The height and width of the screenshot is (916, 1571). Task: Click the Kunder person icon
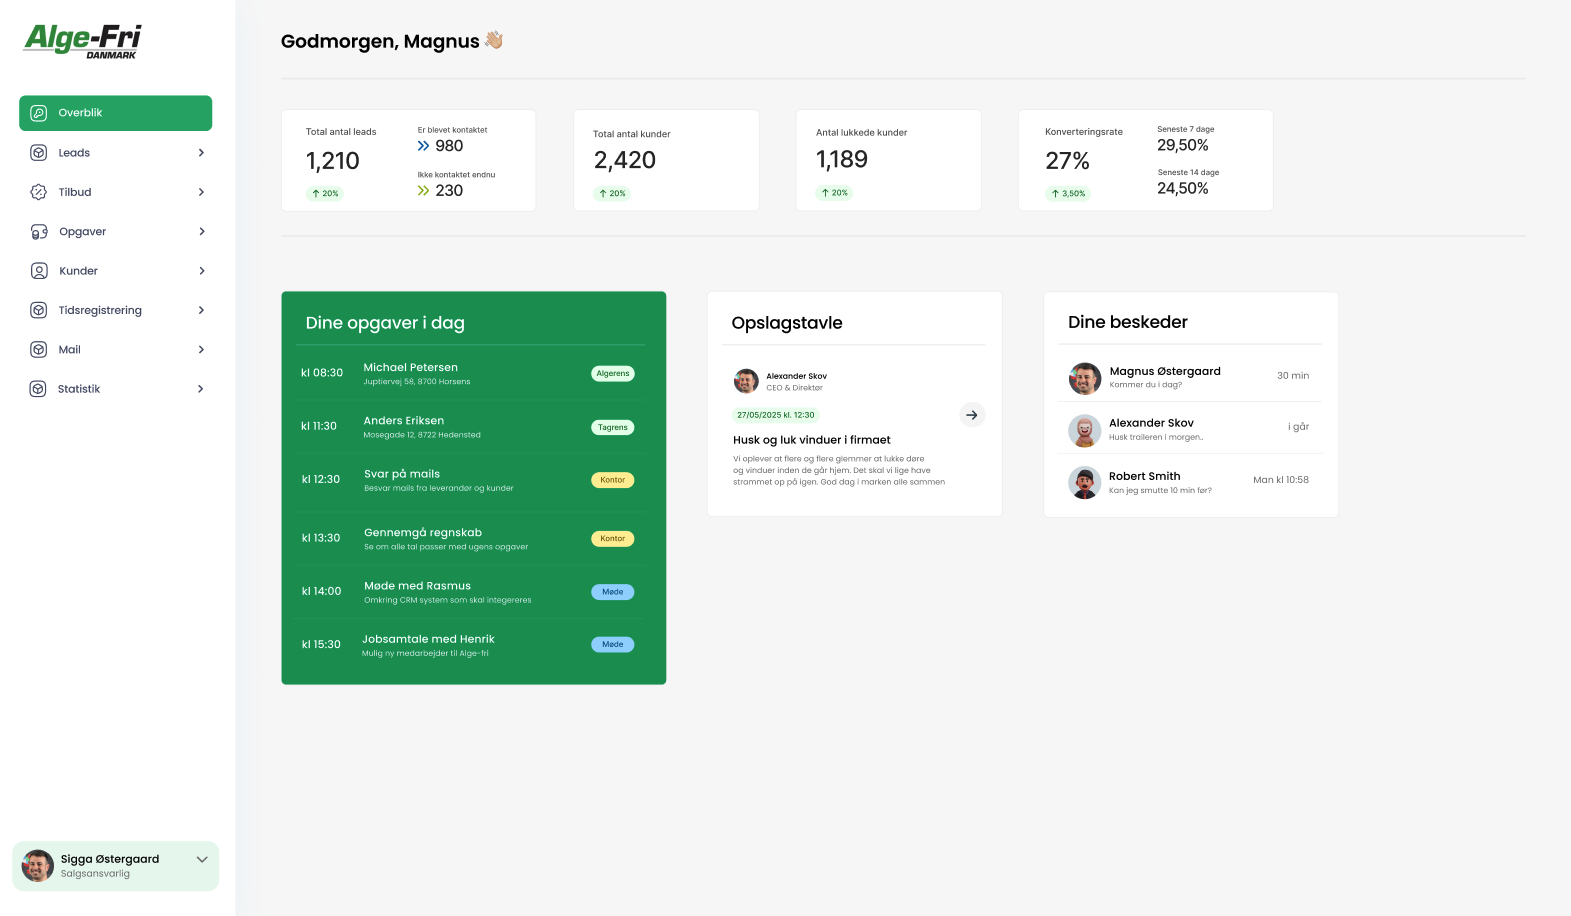(39, 271)
